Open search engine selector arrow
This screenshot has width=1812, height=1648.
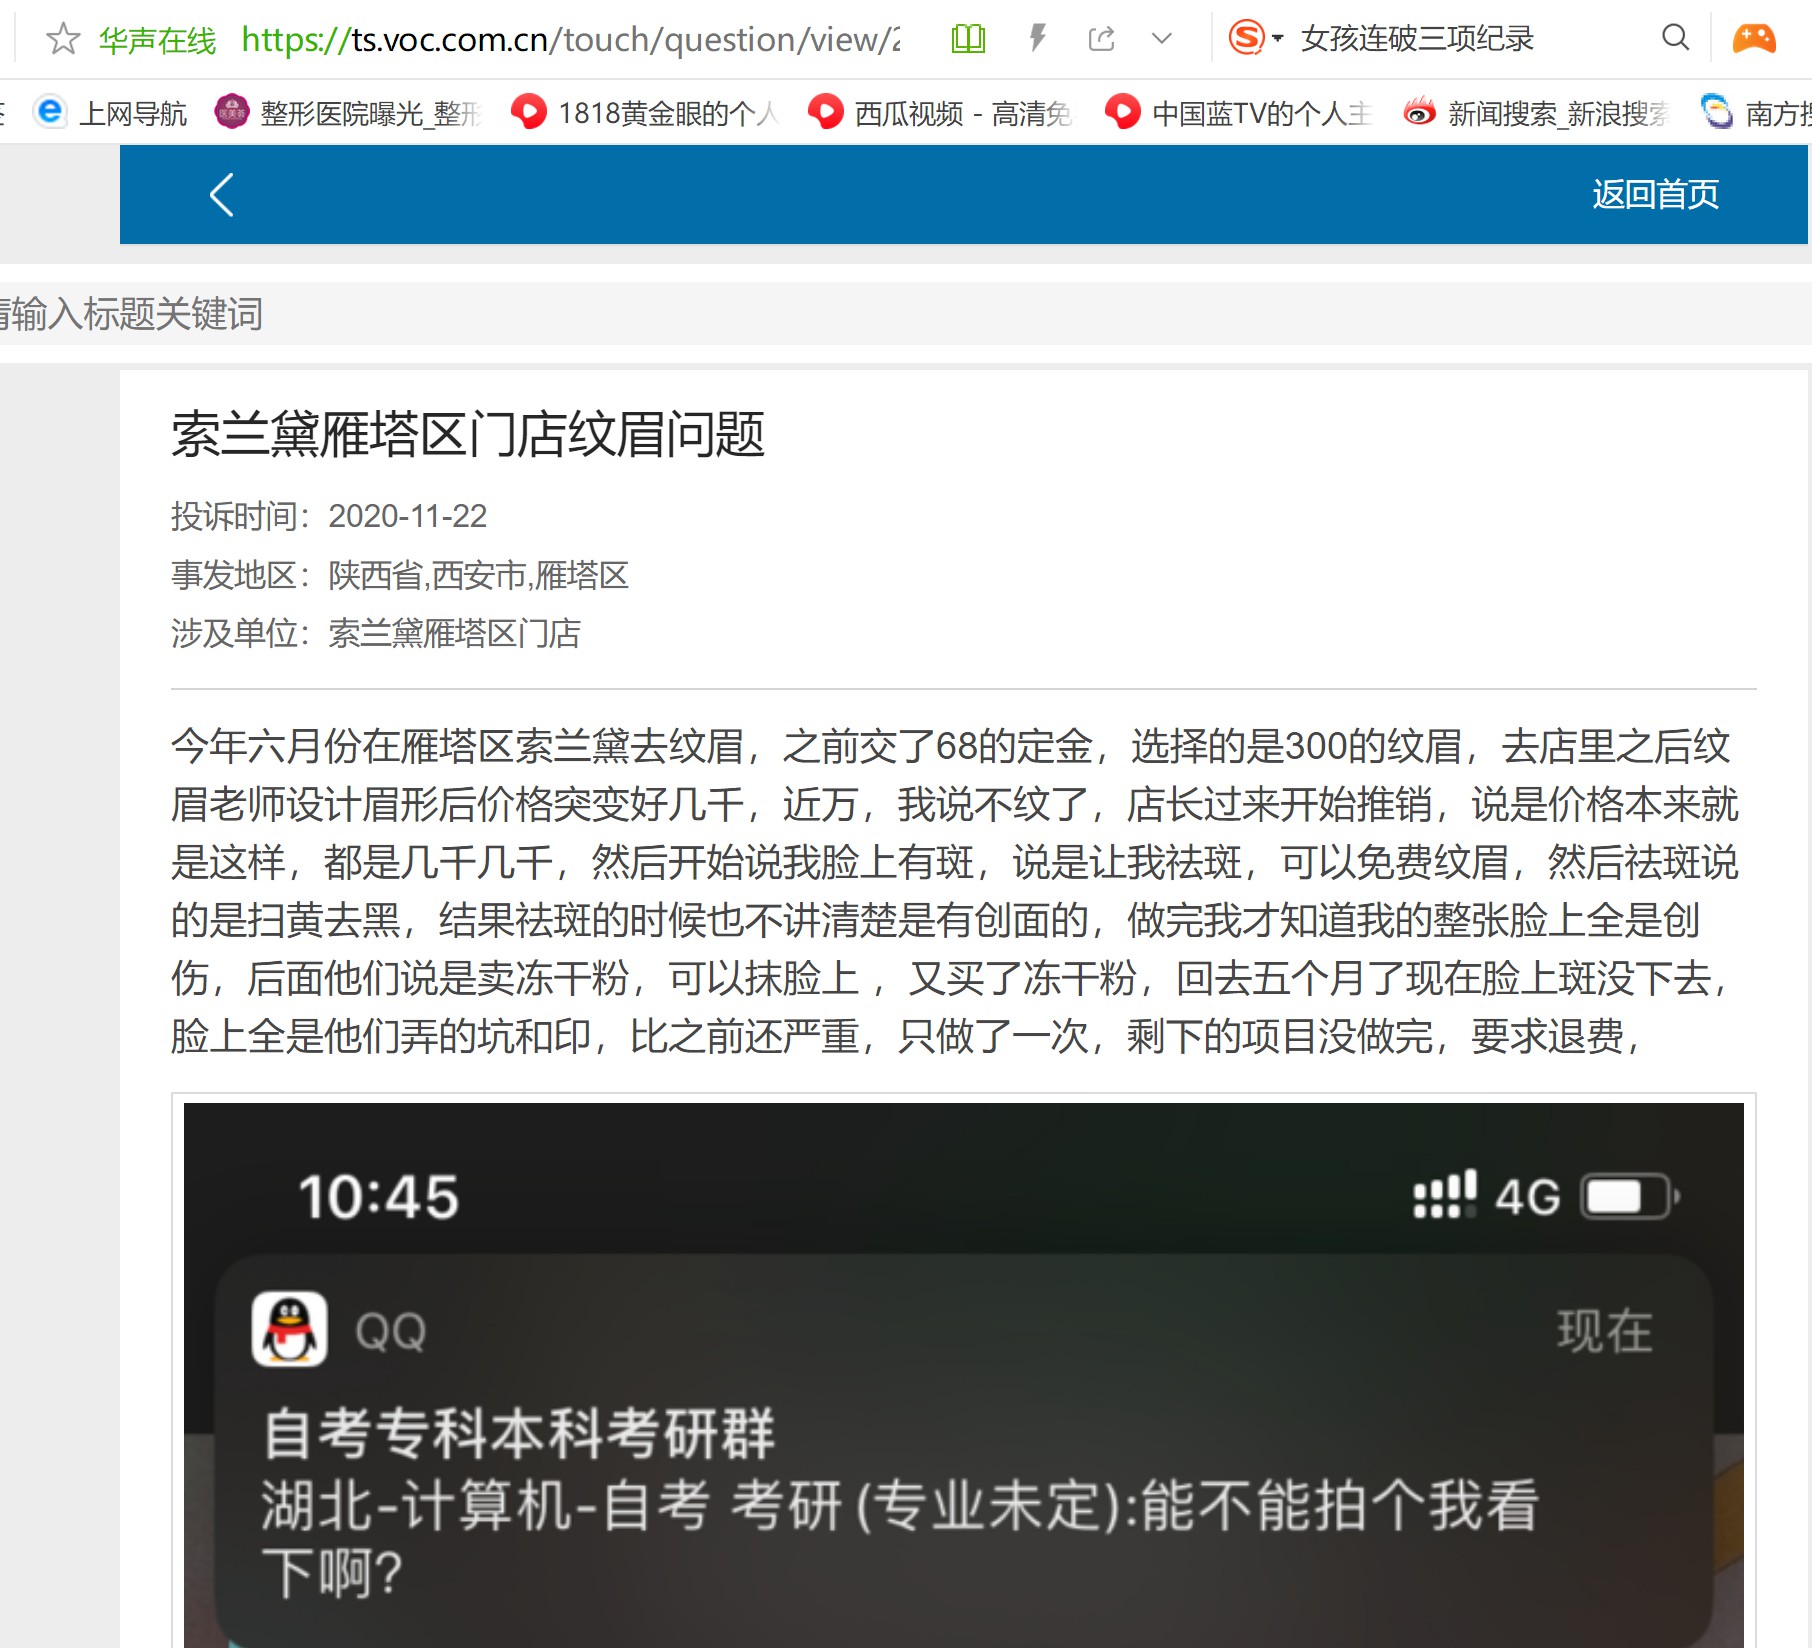1277,39
